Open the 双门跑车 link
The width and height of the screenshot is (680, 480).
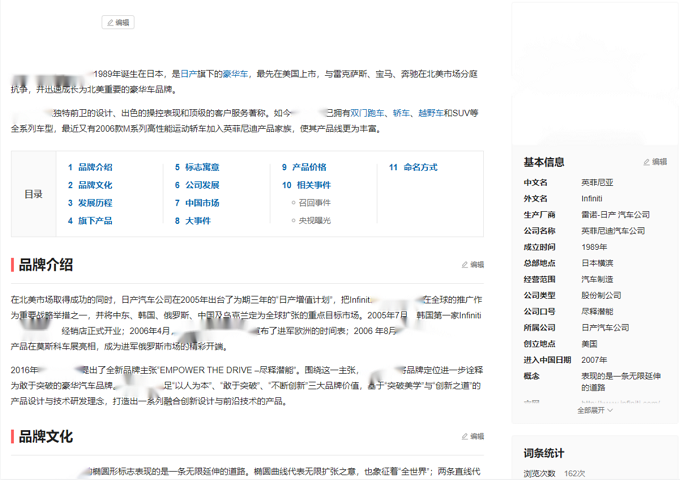pyautogui.click(x=367, y=113)
